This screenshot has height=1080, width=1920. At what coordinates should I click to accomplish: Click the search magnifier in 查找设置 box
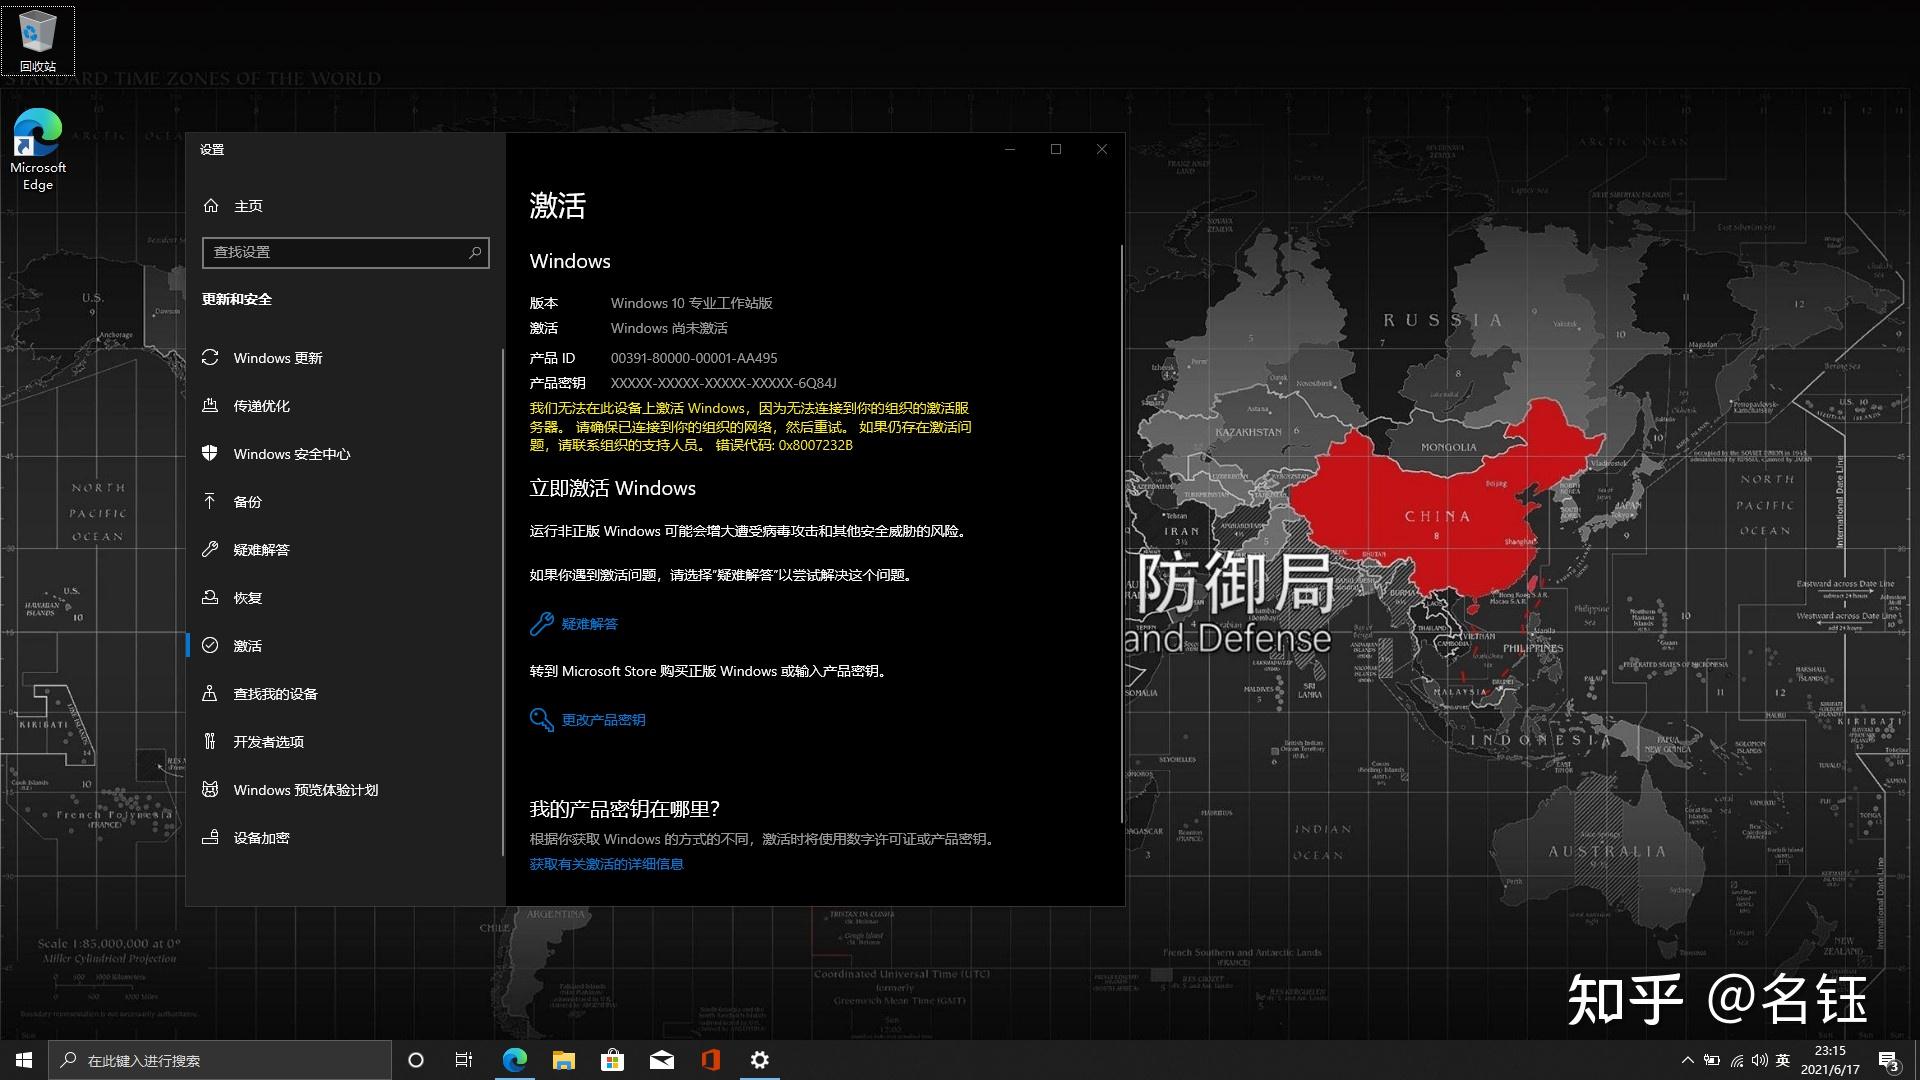point(475,252)
